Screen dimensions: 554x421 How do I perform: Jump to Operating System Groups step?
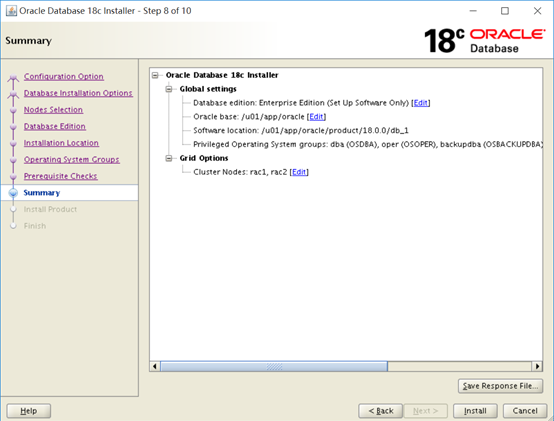[71, 159]
